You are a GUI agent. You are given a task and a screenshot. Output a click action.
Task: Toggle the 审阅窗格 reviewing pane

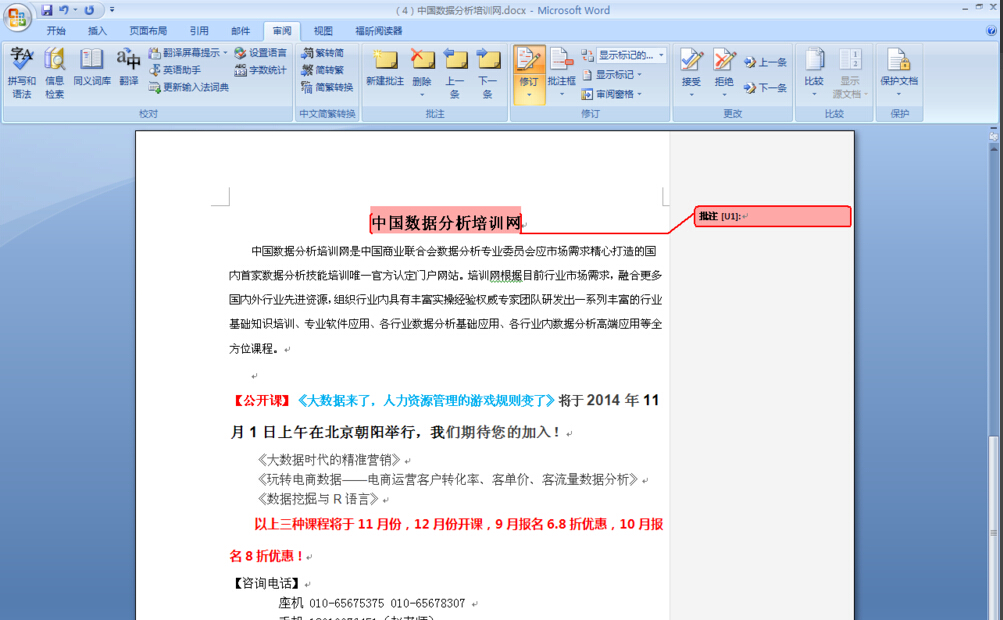[608, 94]
